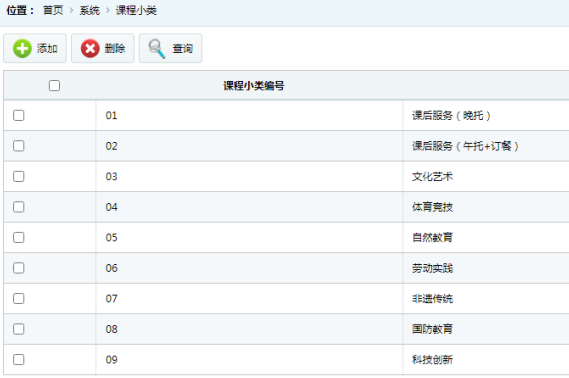
Task: Click the 体育竞技 entry
Action: tap(432, 207)
